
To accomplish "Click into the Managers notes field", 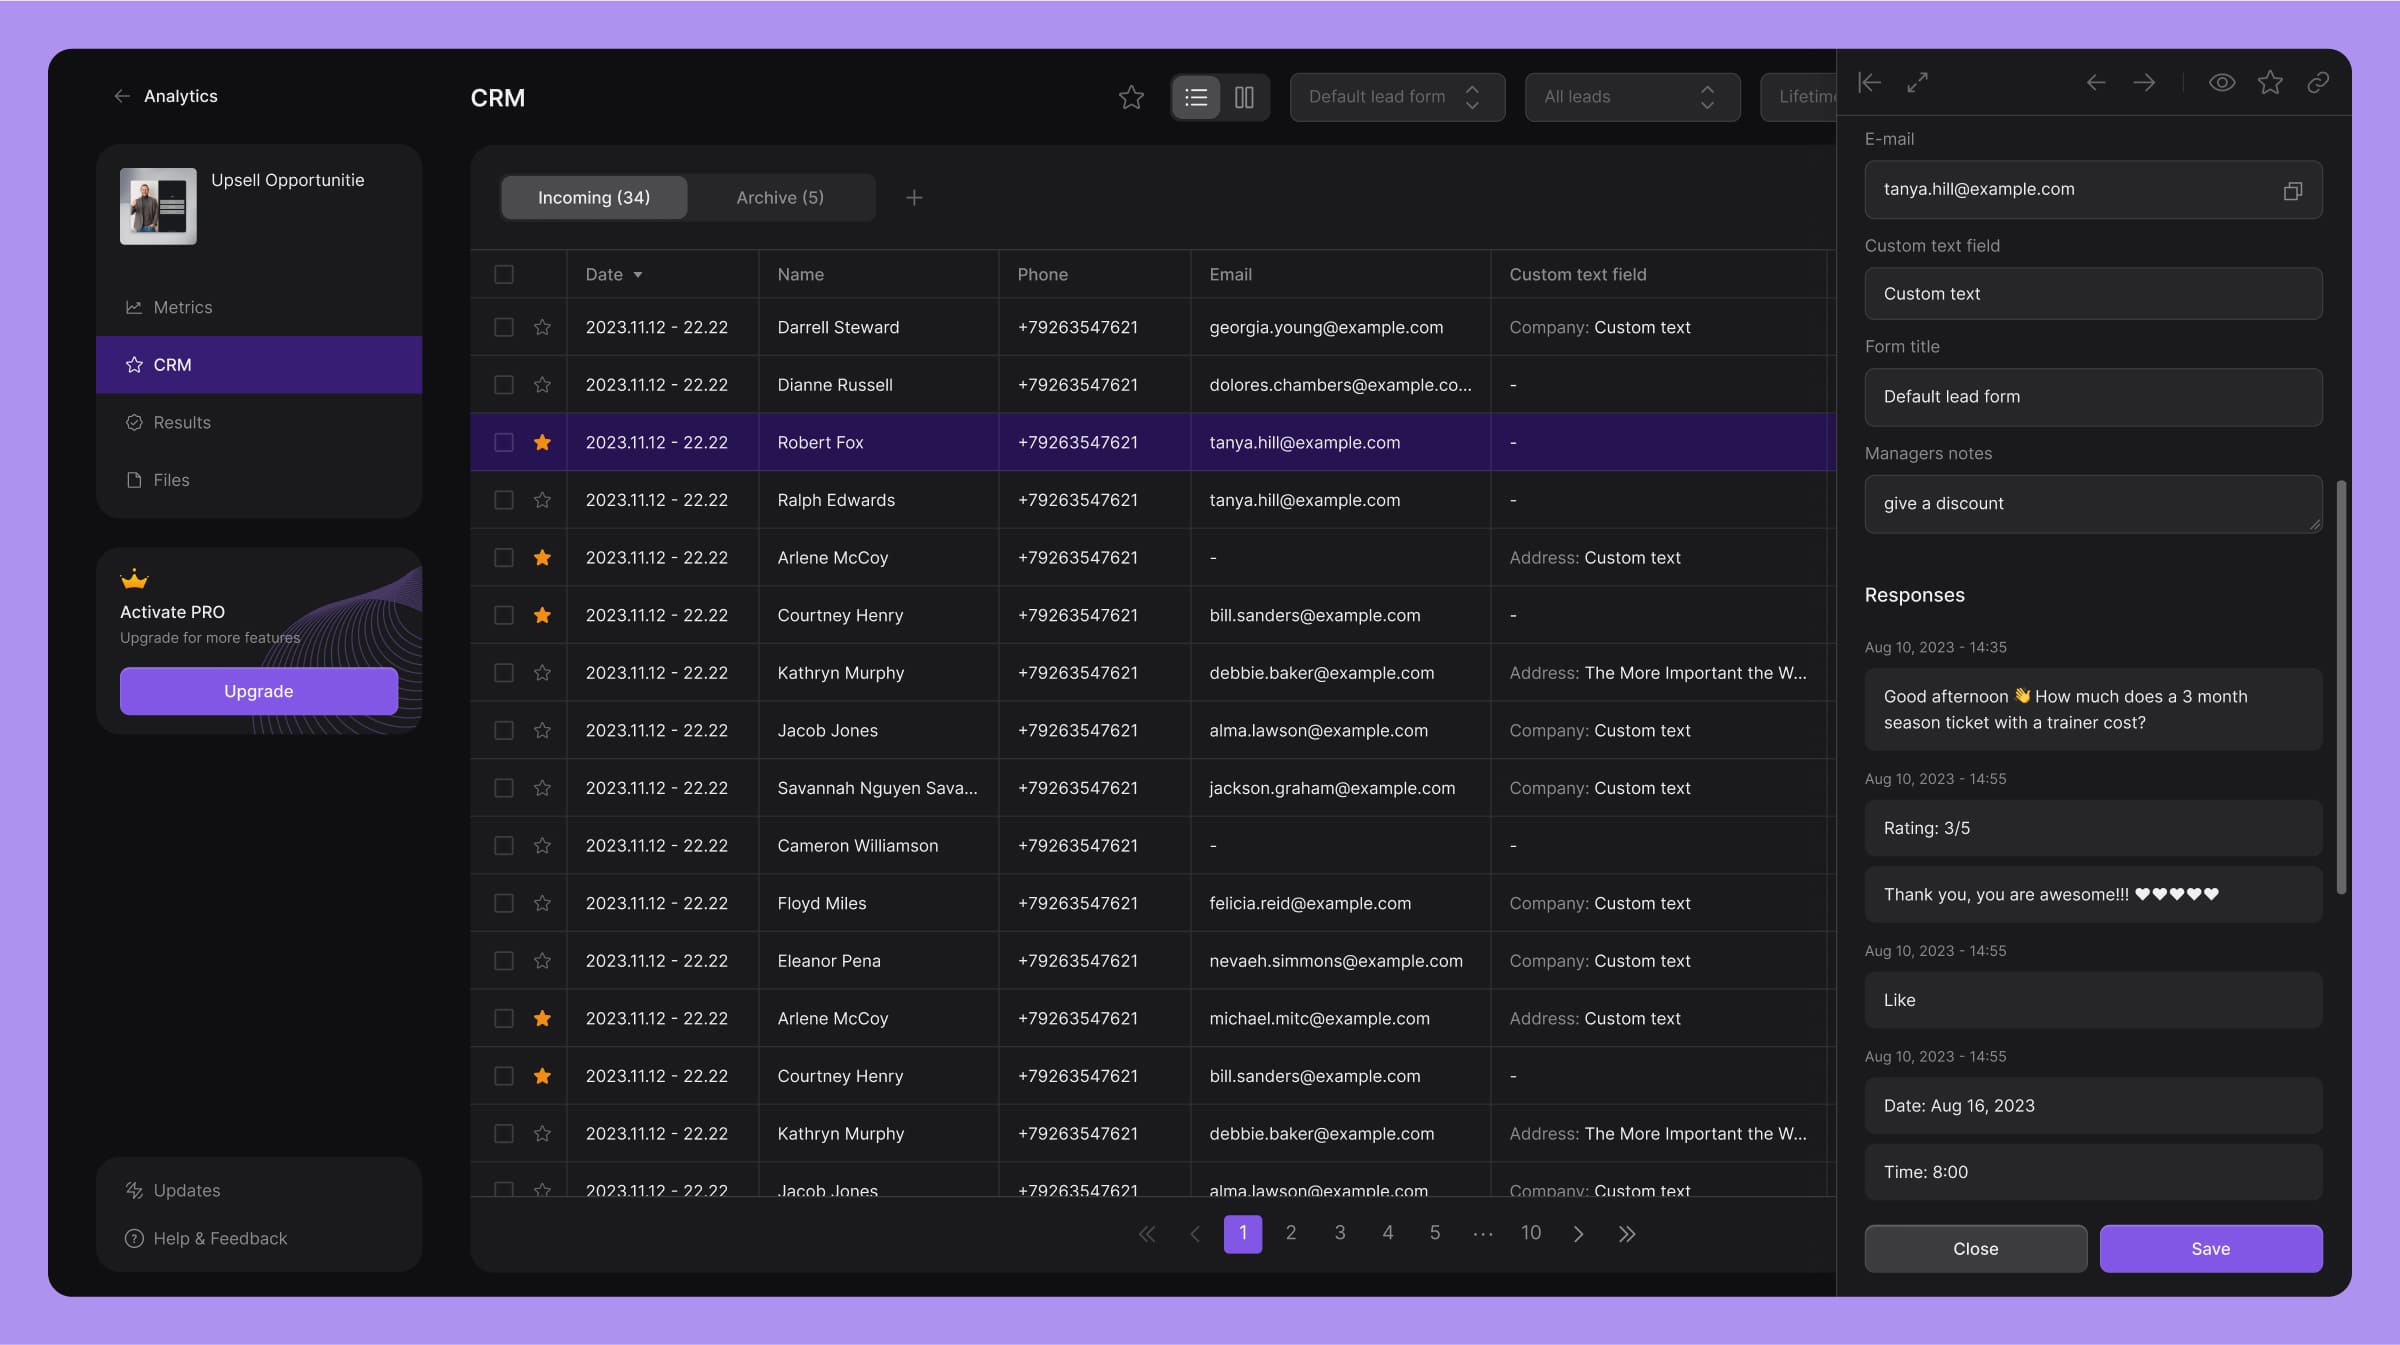I will [2091, 504].
